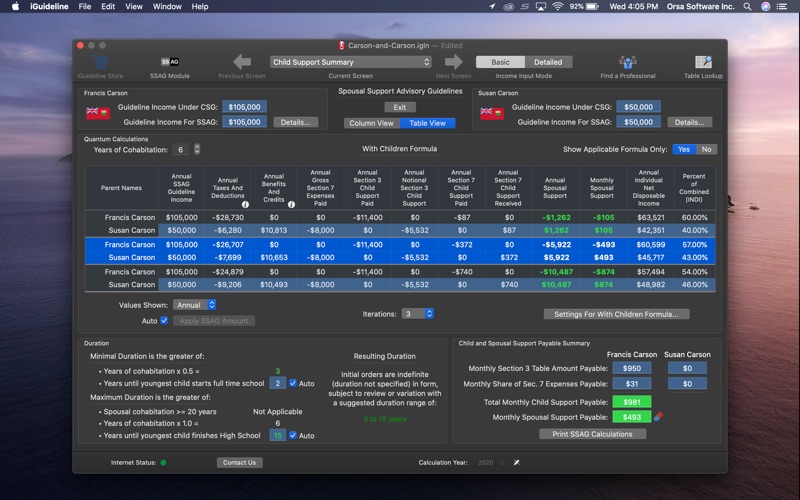Open Notification Center icon
Viewport: 800px width, 500px height.
click(x=782, y=7)
